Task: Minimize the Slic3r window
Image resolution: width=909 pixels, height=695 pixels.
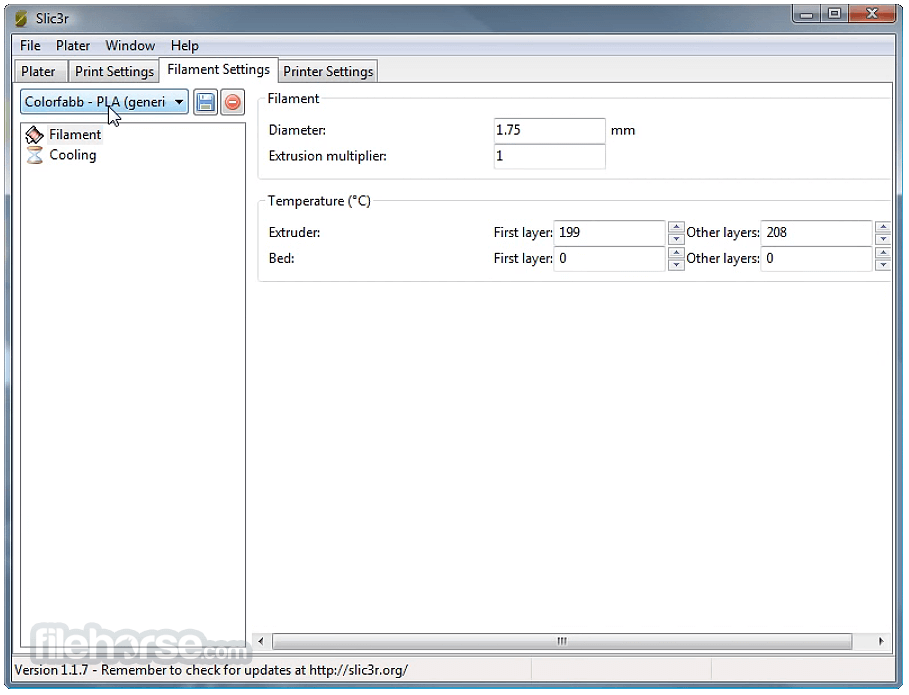Action: [806, 14]
